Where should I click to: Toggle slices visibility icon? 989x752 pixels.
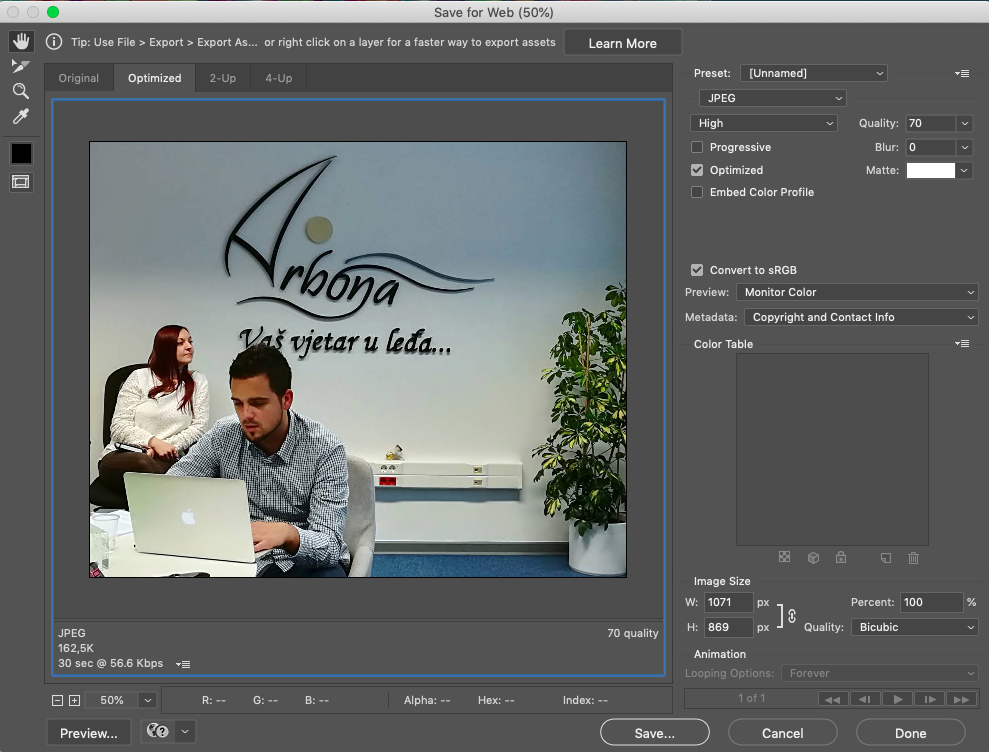coord(21,182)
